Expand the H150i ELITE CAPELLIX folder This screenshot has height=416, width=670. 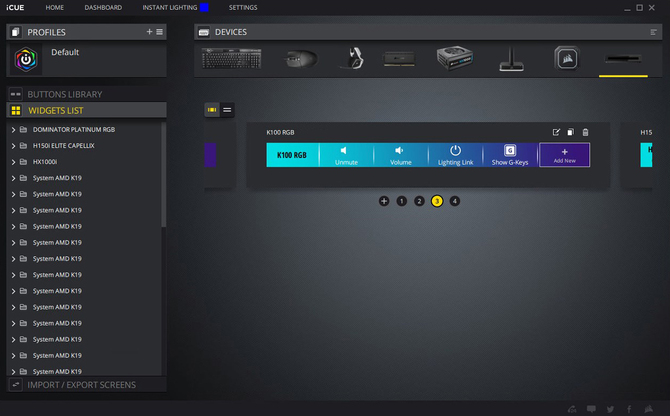pos(13,146)
